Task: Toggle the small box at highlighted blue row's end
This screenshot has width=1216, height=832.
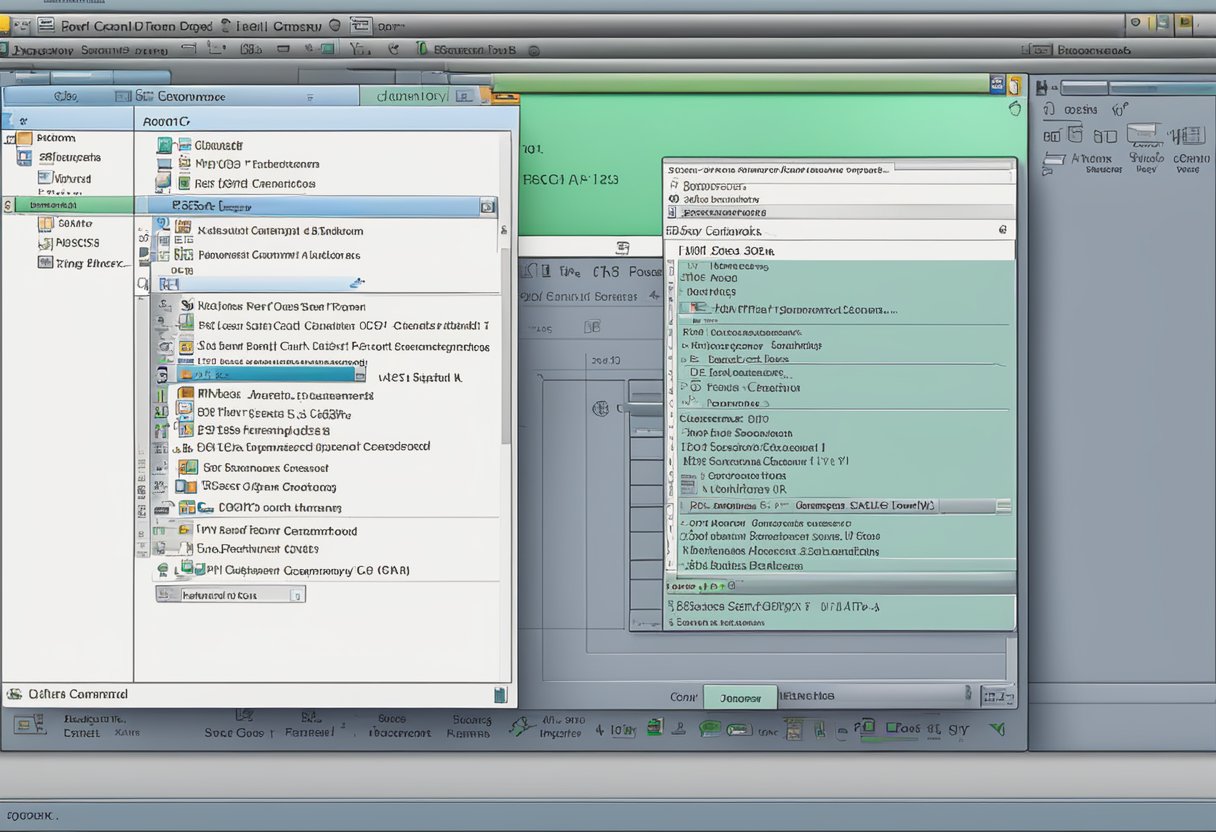Action: coord(487,207)
